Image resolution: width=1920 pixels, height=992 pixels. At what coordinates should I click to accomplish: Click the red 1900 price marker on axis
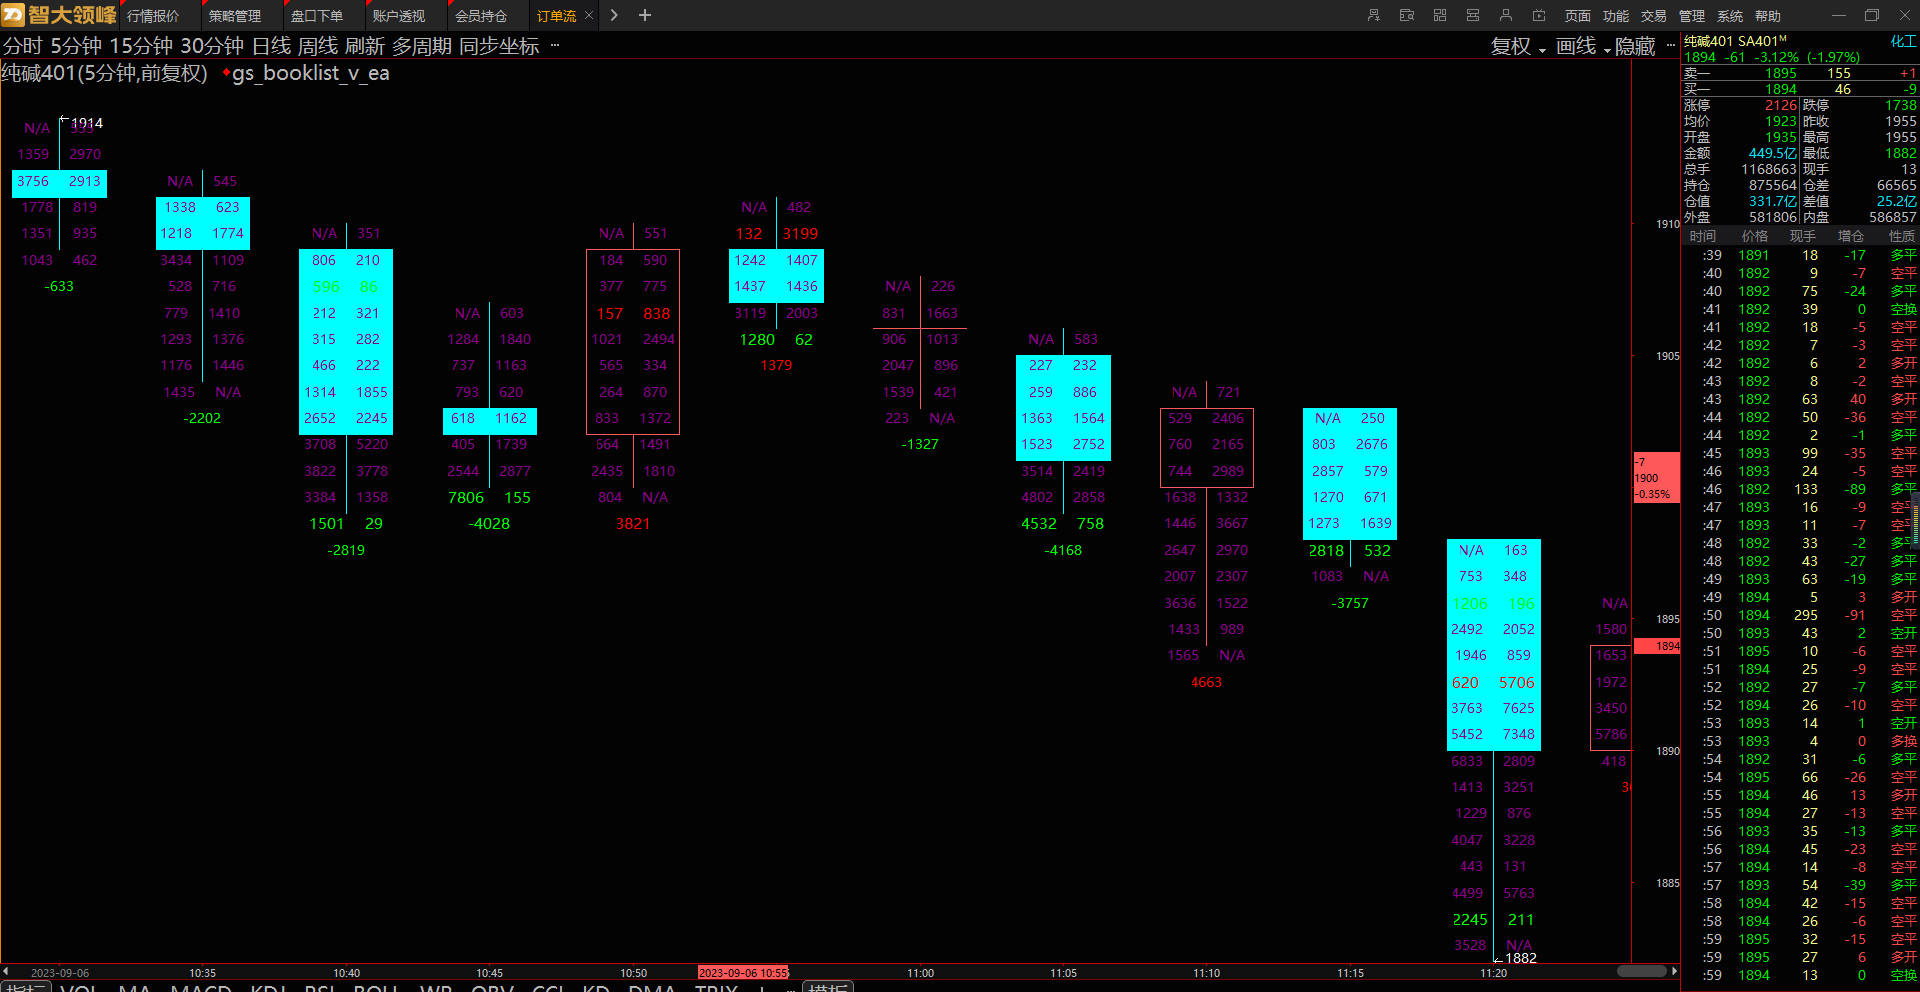pyautogui.click(x=1656, y=478)
